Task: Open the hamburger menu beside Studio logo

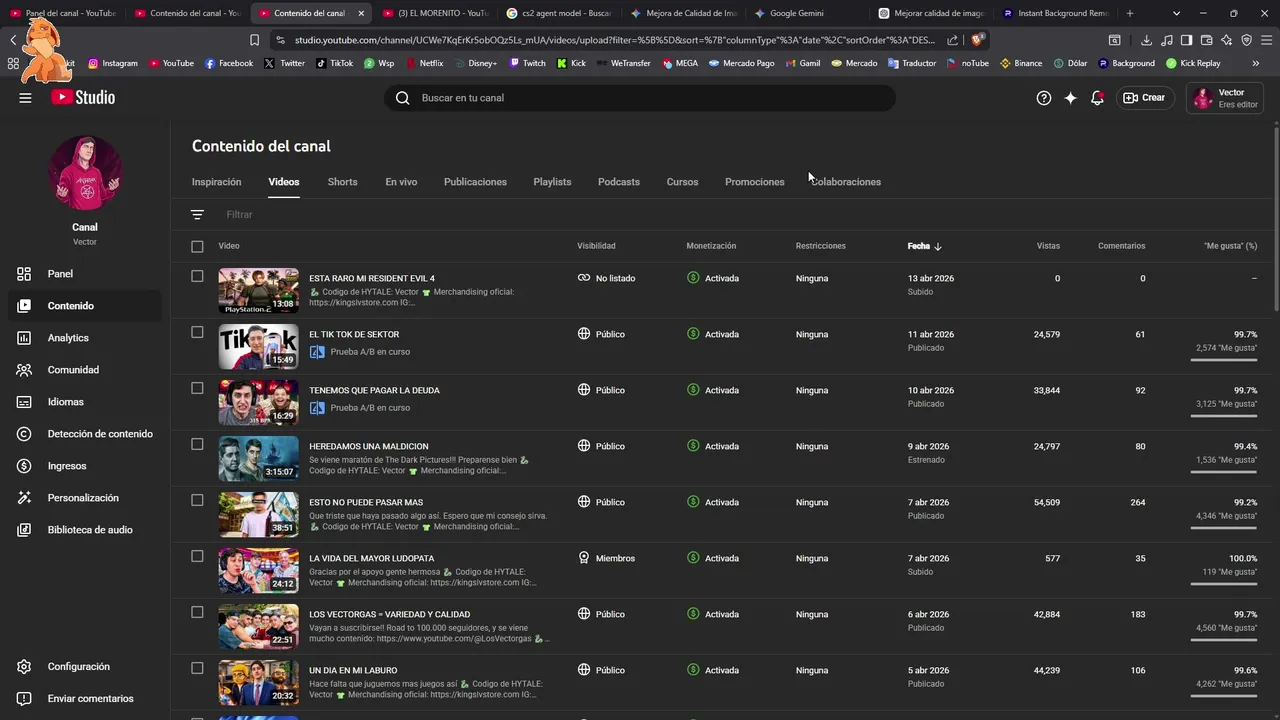Action: tap(25, 98)
